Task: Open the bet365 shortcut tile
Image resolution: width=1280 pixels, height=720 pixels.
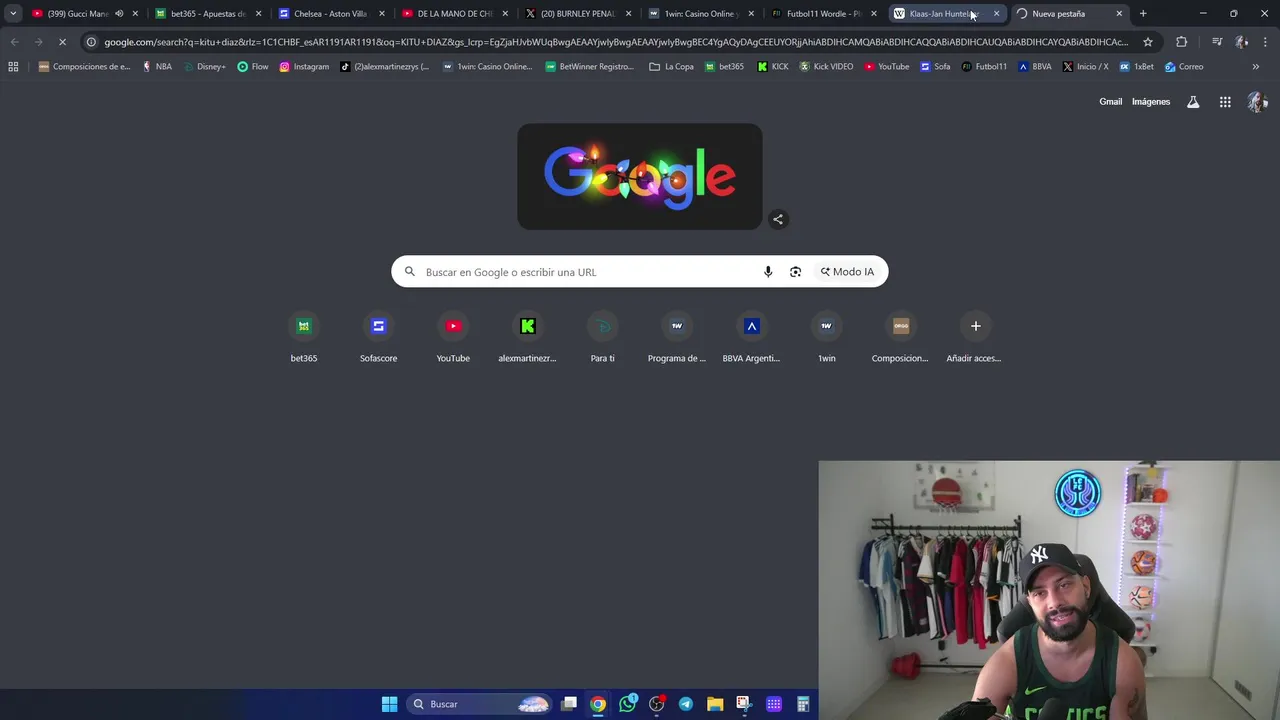Action: (304, 338)
